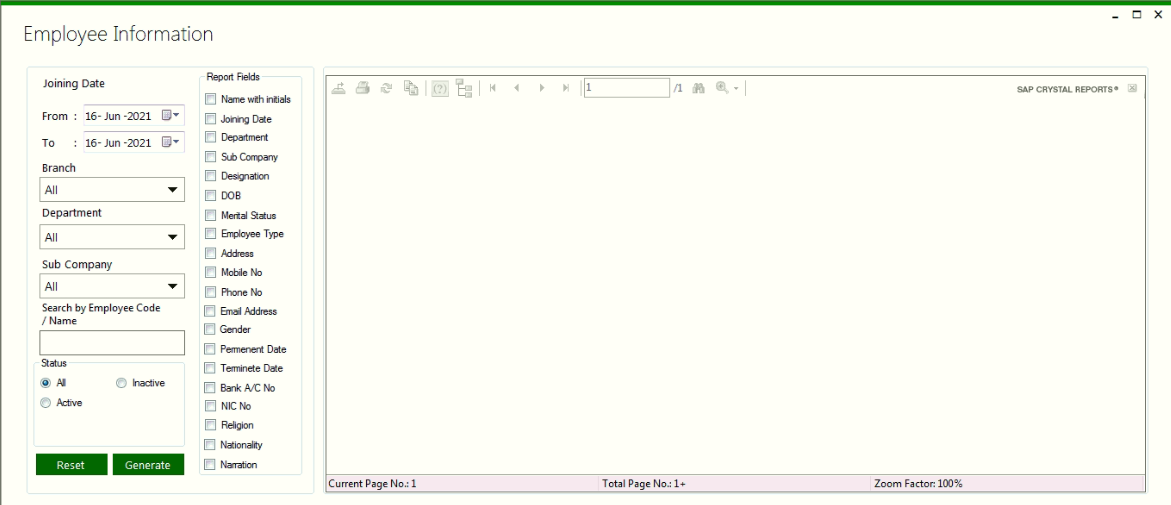Choose the Active status option
The image size is (1171, 505).
coord(45,403)
